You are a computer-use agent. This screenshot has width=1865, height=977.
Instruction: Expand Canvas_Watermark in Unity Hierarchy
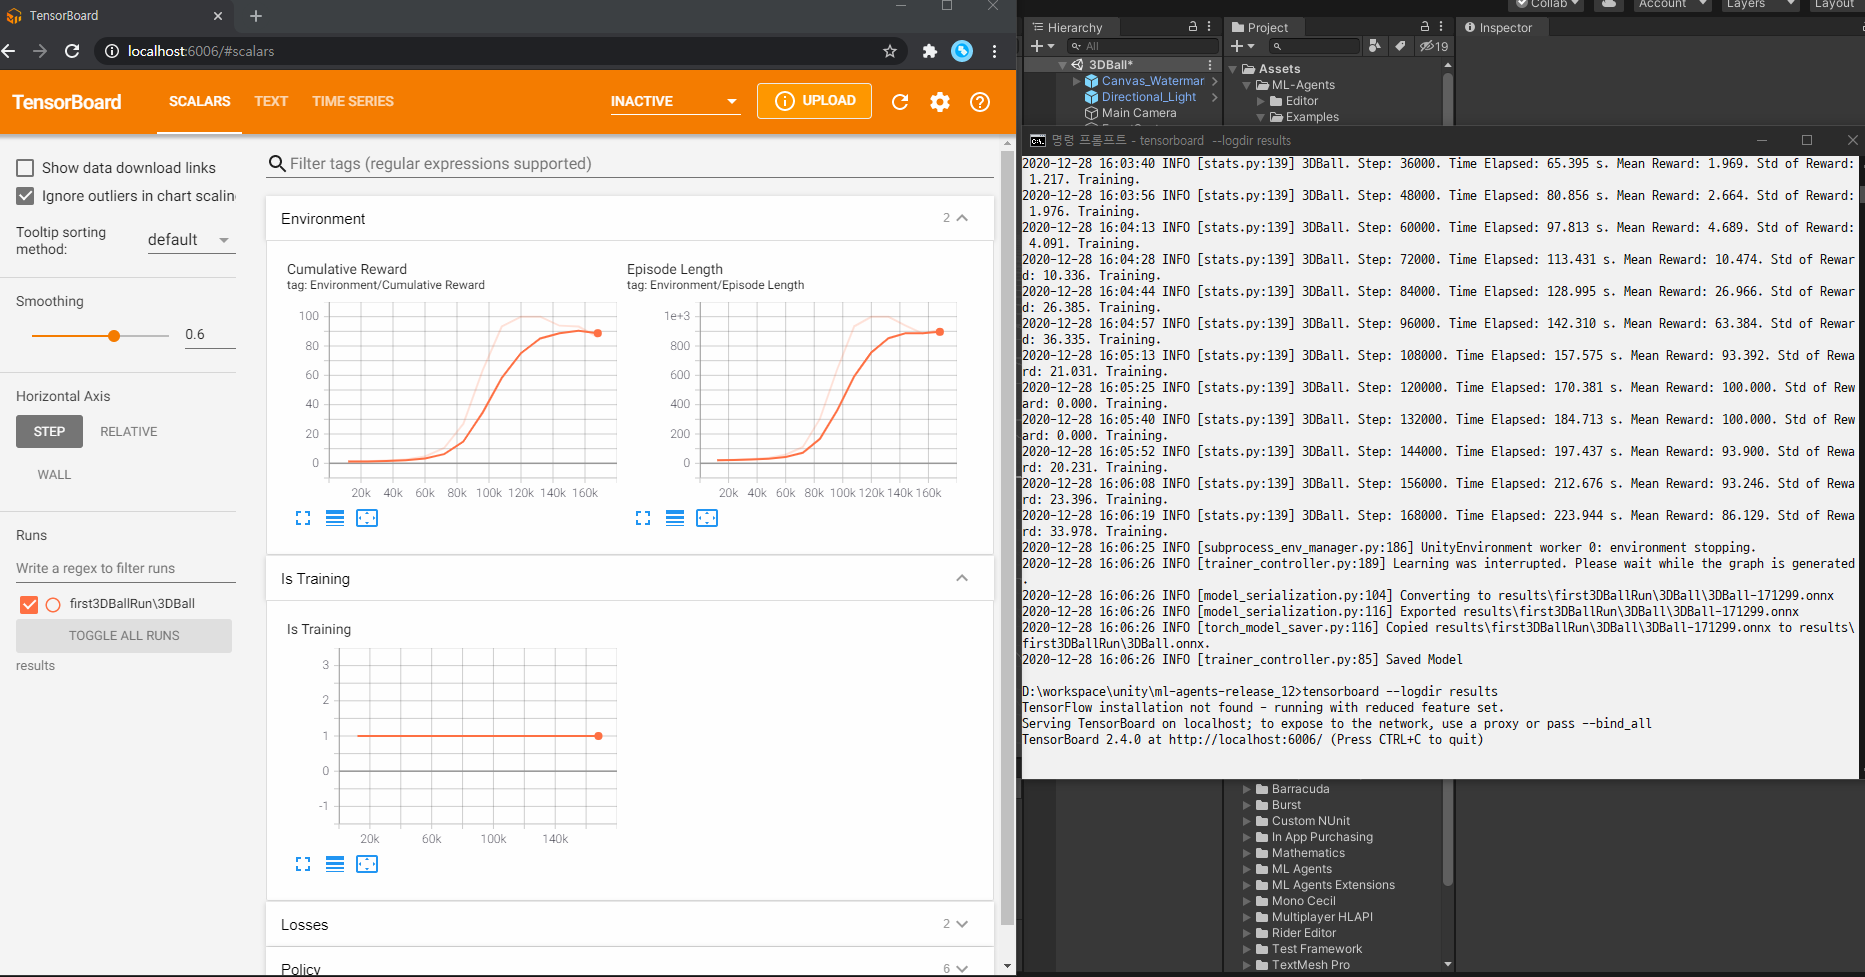pyautogui.click(x=1076, y=81)
